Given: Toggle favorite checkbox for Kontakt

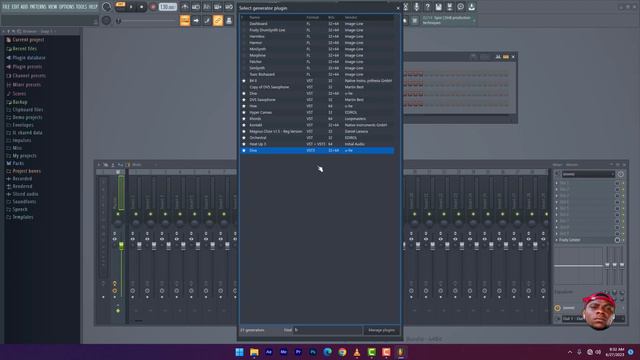Looking at the screenshot, I should point(244,125).
